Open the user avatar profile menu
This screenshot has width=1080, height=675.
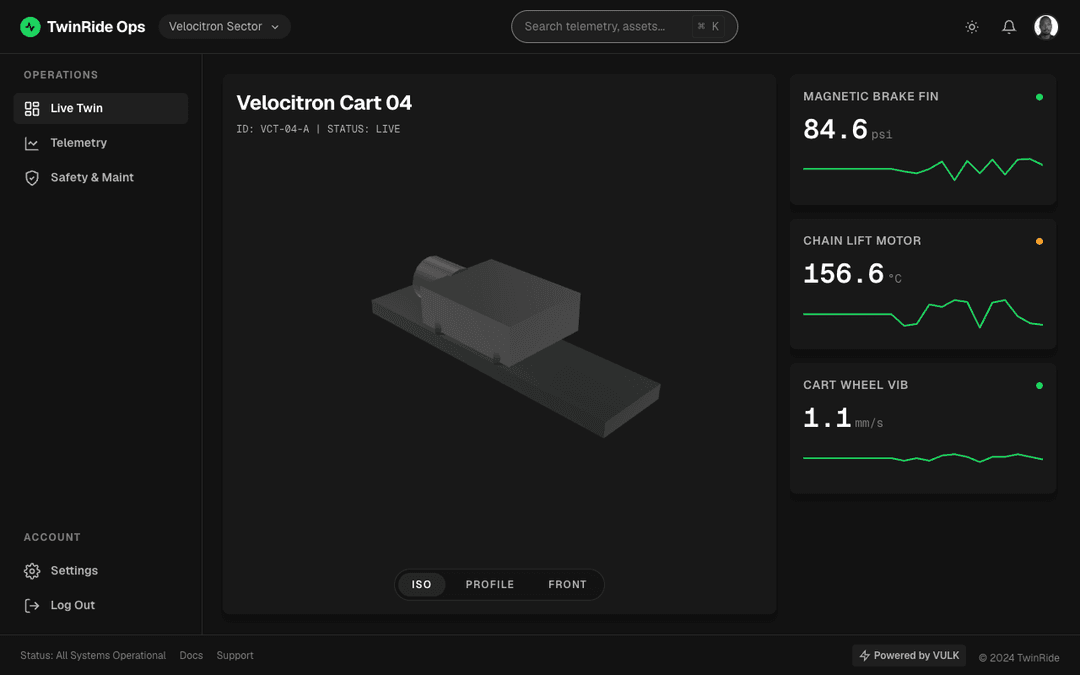point(1046,27)
